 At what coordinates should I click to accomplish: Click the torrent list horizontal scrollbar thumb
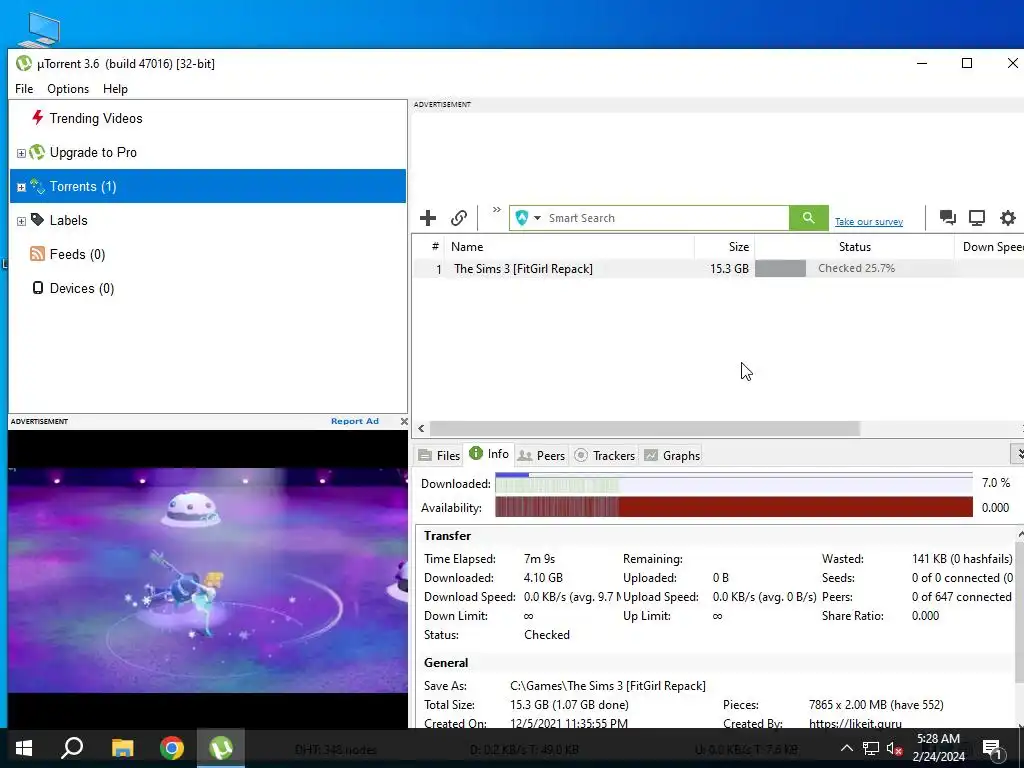[645, 428]
